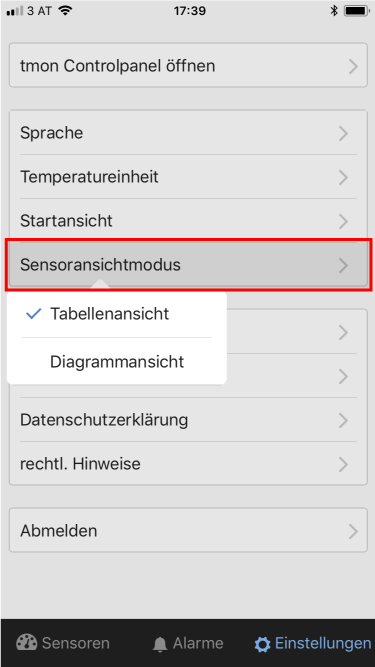This screenshot has height=667, width=375.
Task: Open Datenschutzerklärung
Action: [x=188, y=420]
